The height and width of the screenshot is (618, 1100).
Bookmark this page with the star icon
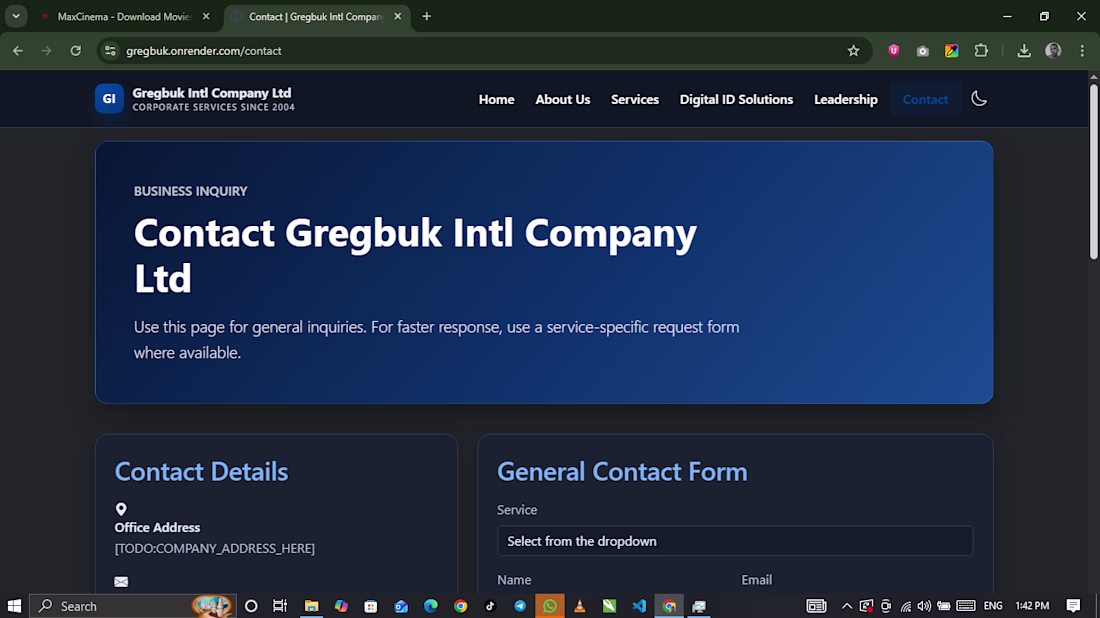[x=853, y=51]
